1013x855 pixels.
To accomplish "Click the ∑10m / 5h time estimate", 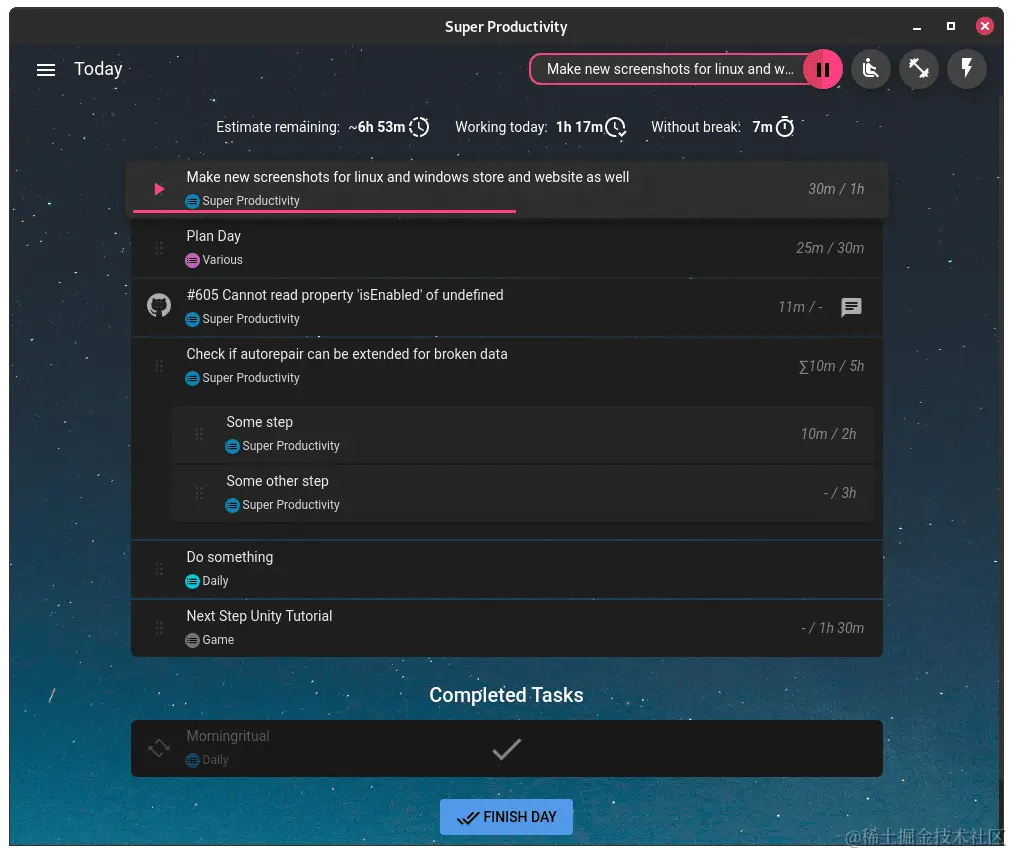I will 831,366.
